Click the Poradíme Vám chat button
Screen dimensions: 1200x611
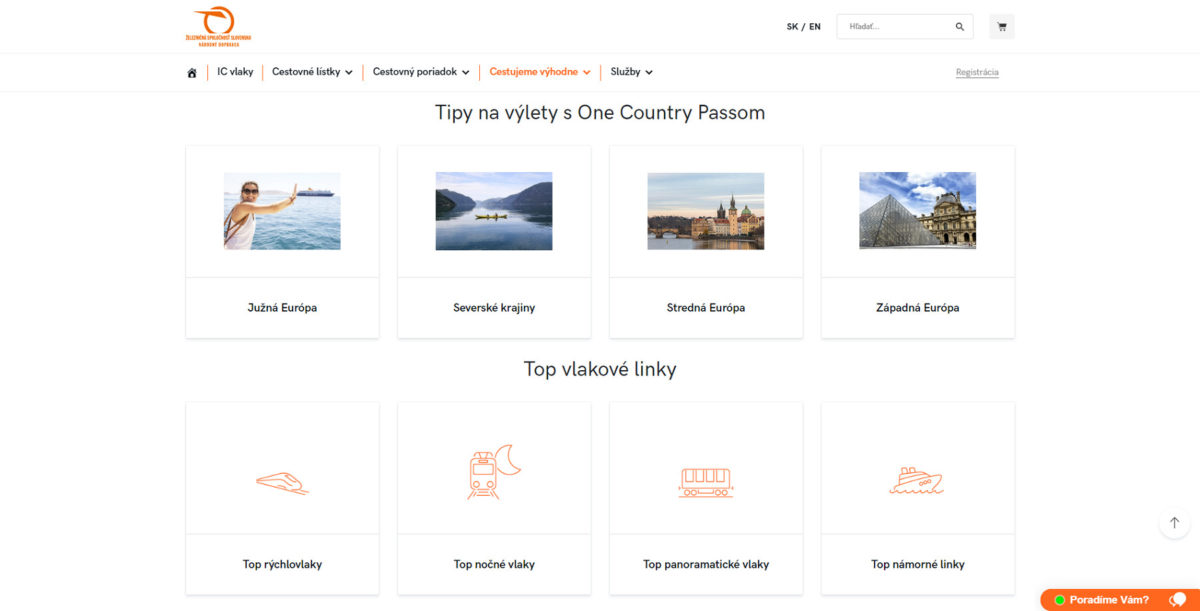point(1119,599)
